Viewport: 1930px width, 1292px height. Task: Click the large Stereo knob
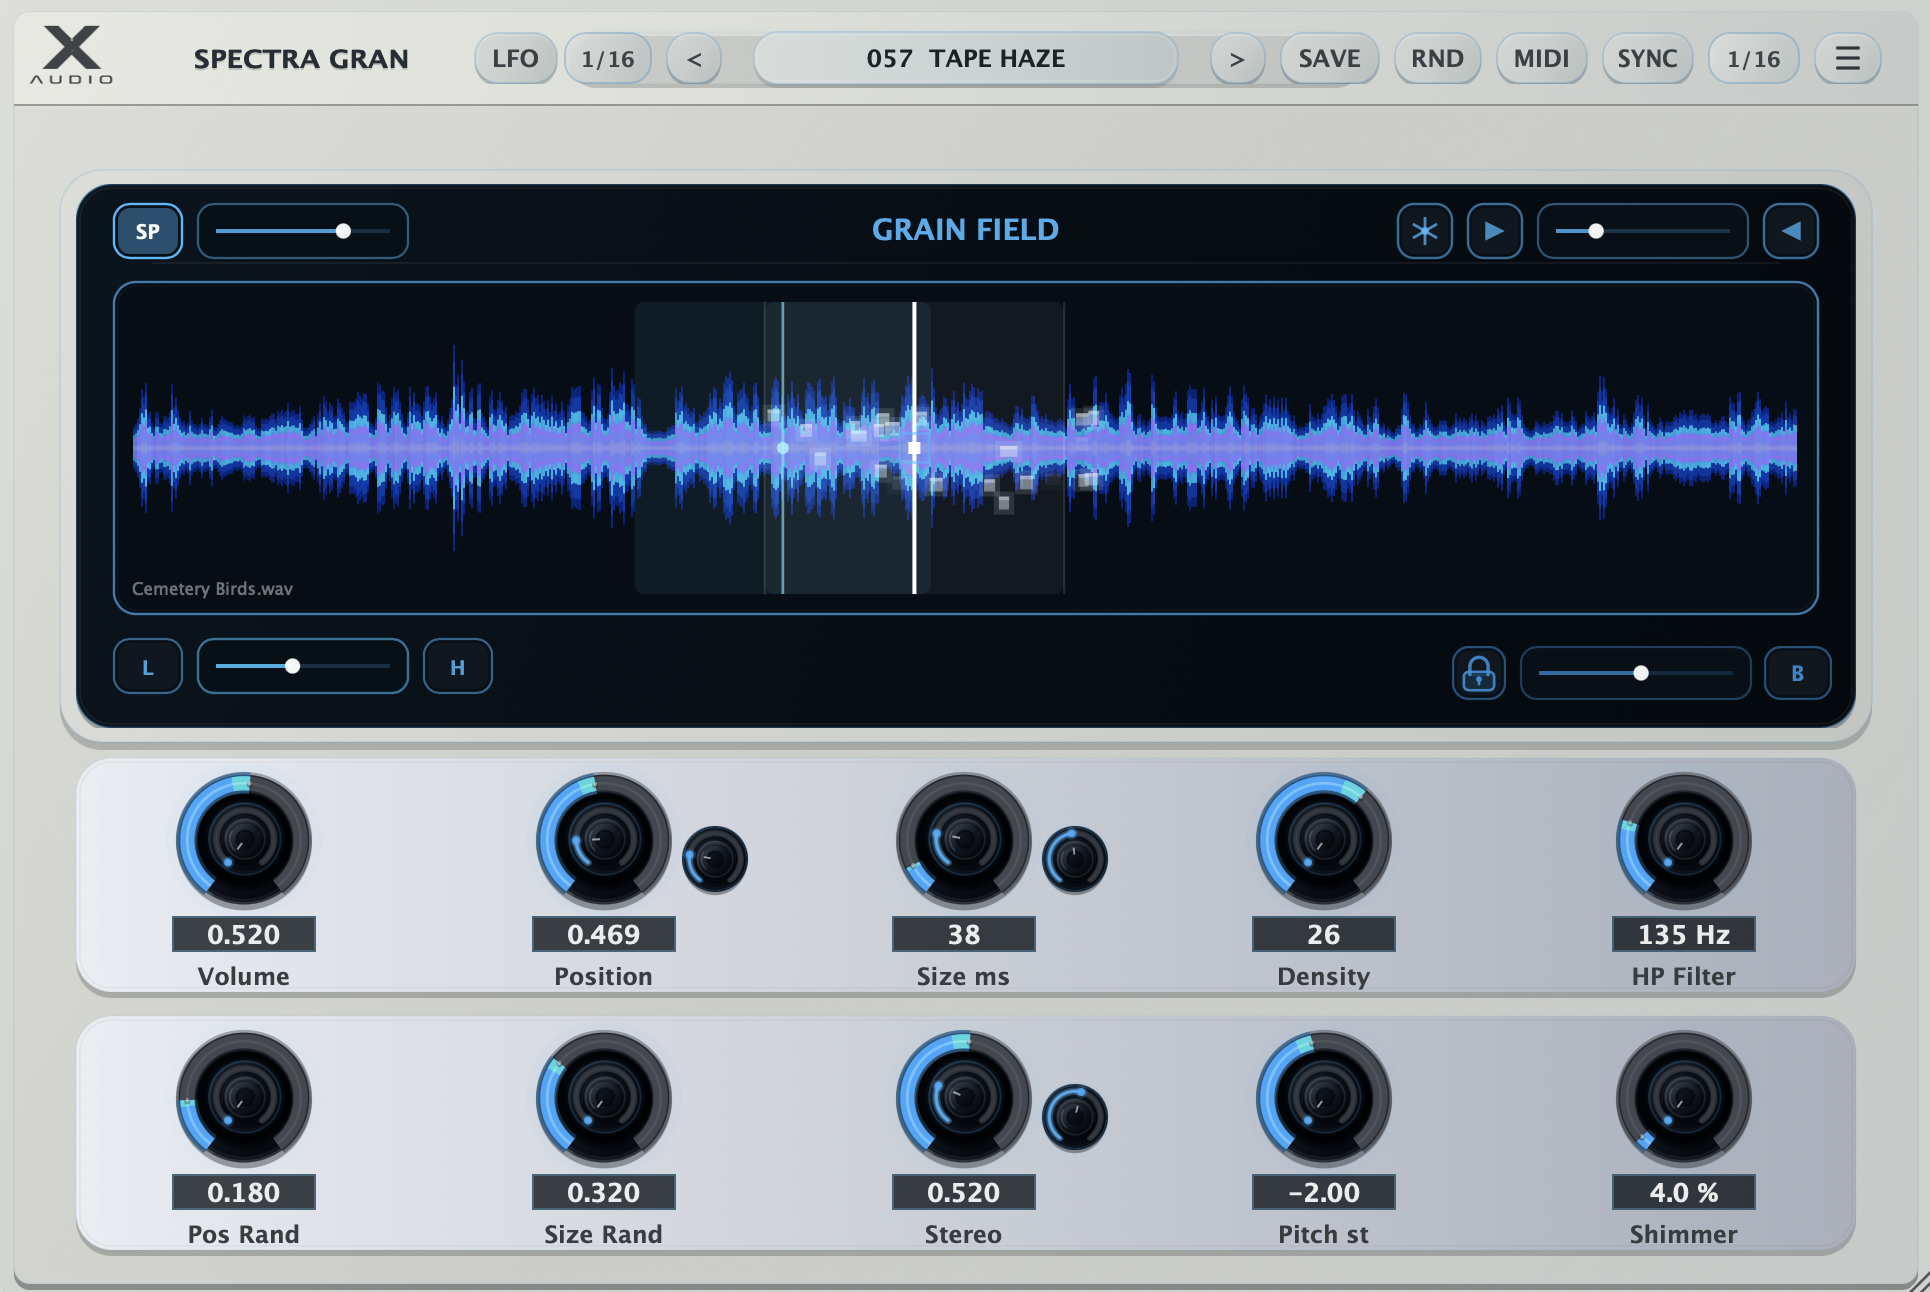pyautogui.click(x=964, y=1098)
